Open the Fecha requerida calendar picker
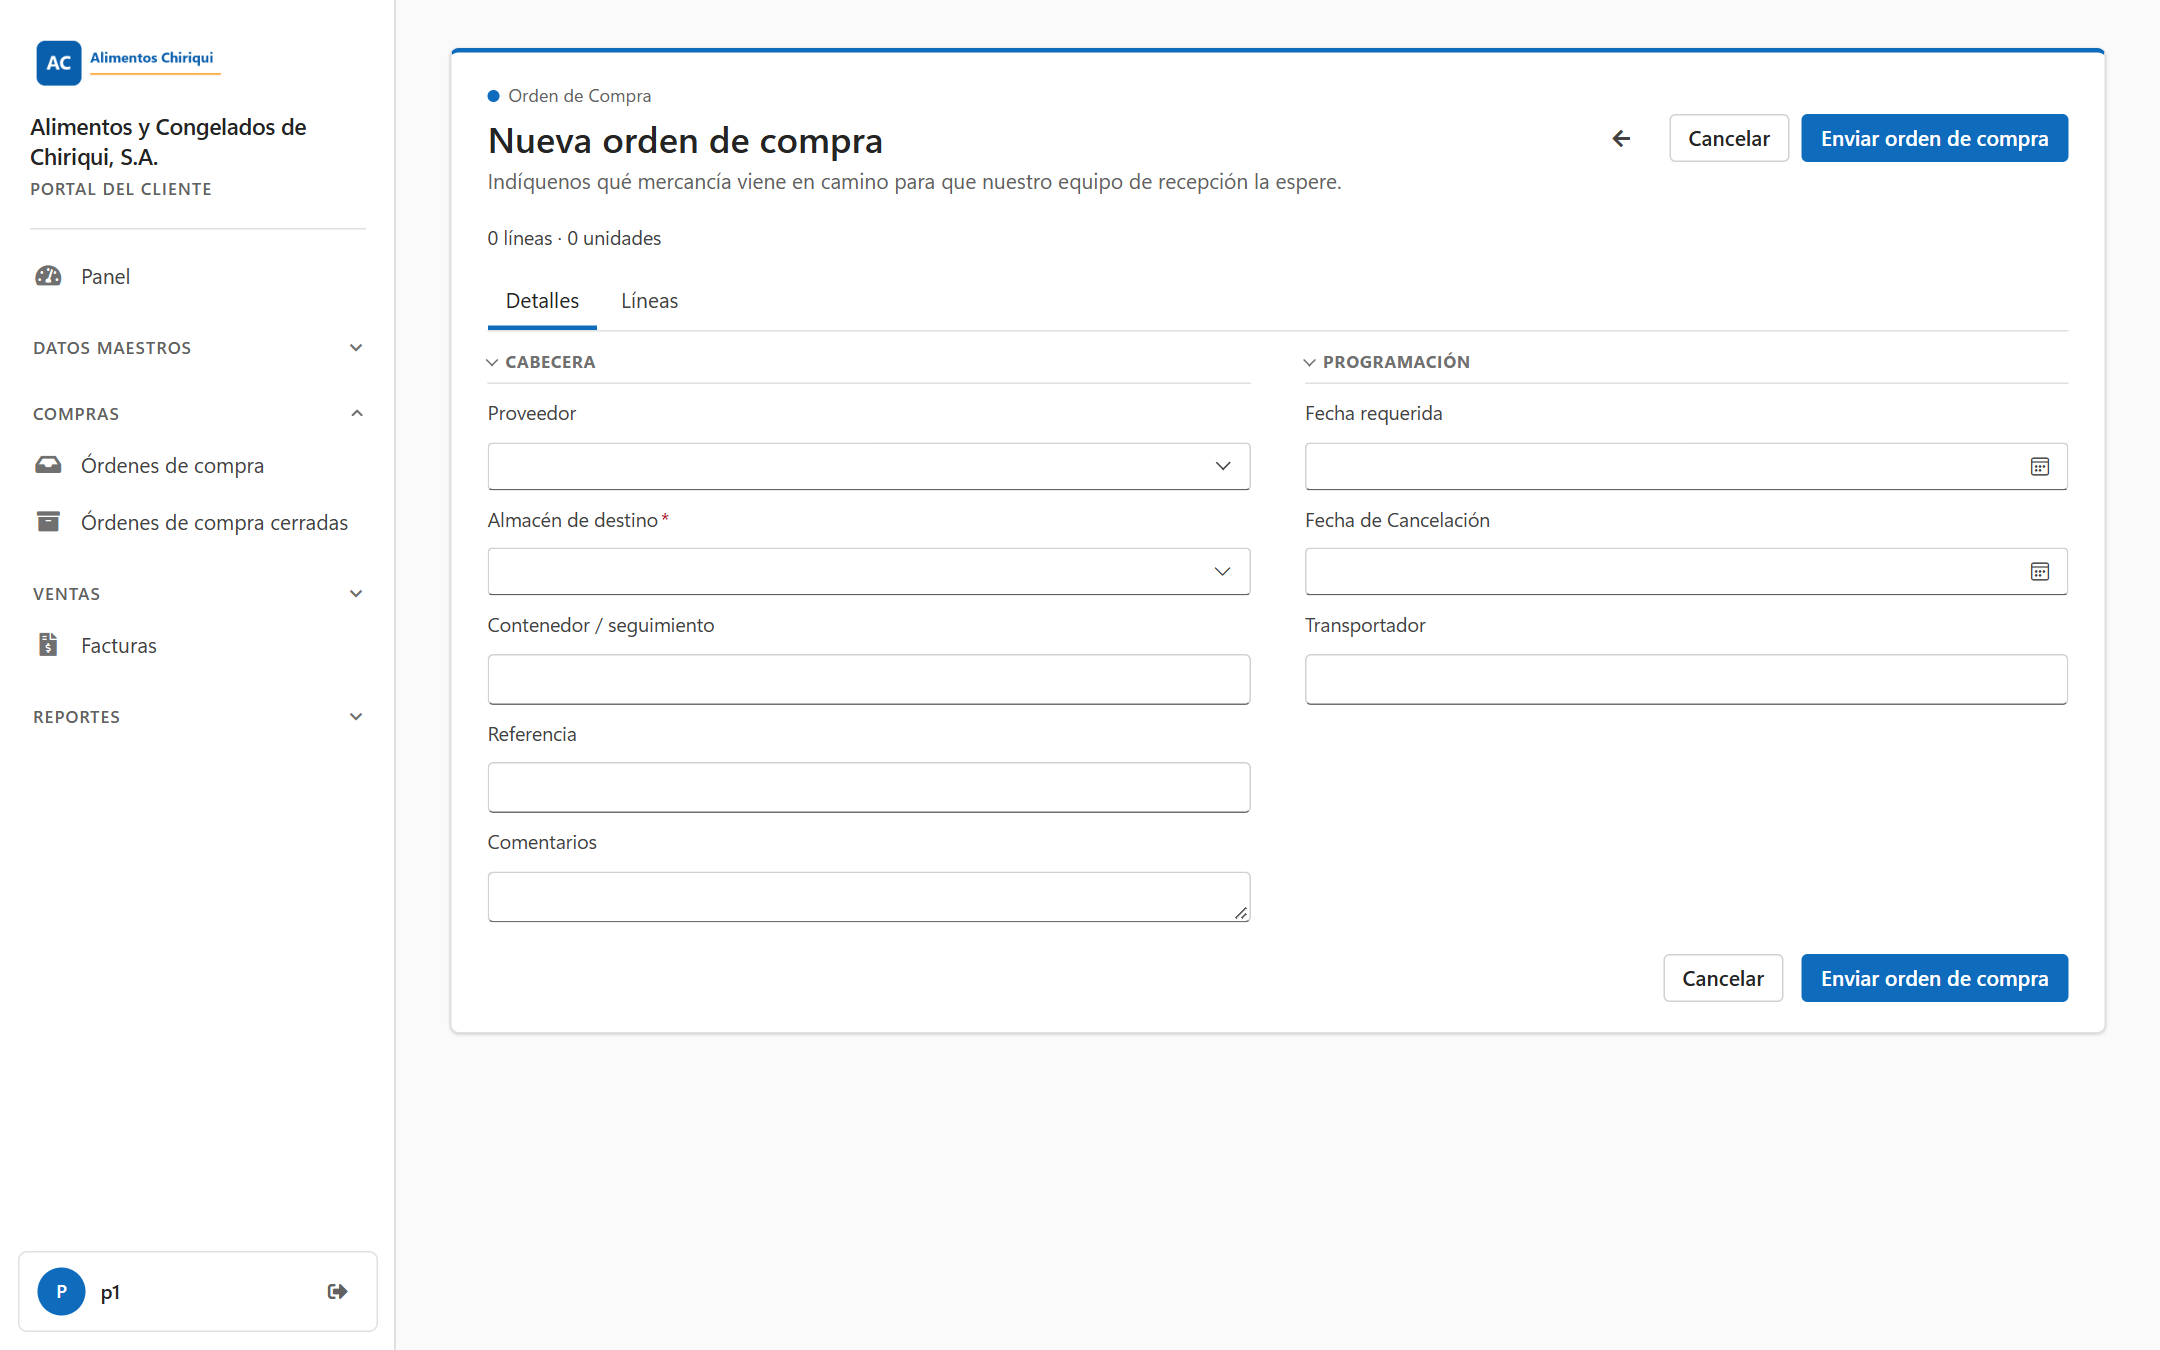 coord(2040,467)
